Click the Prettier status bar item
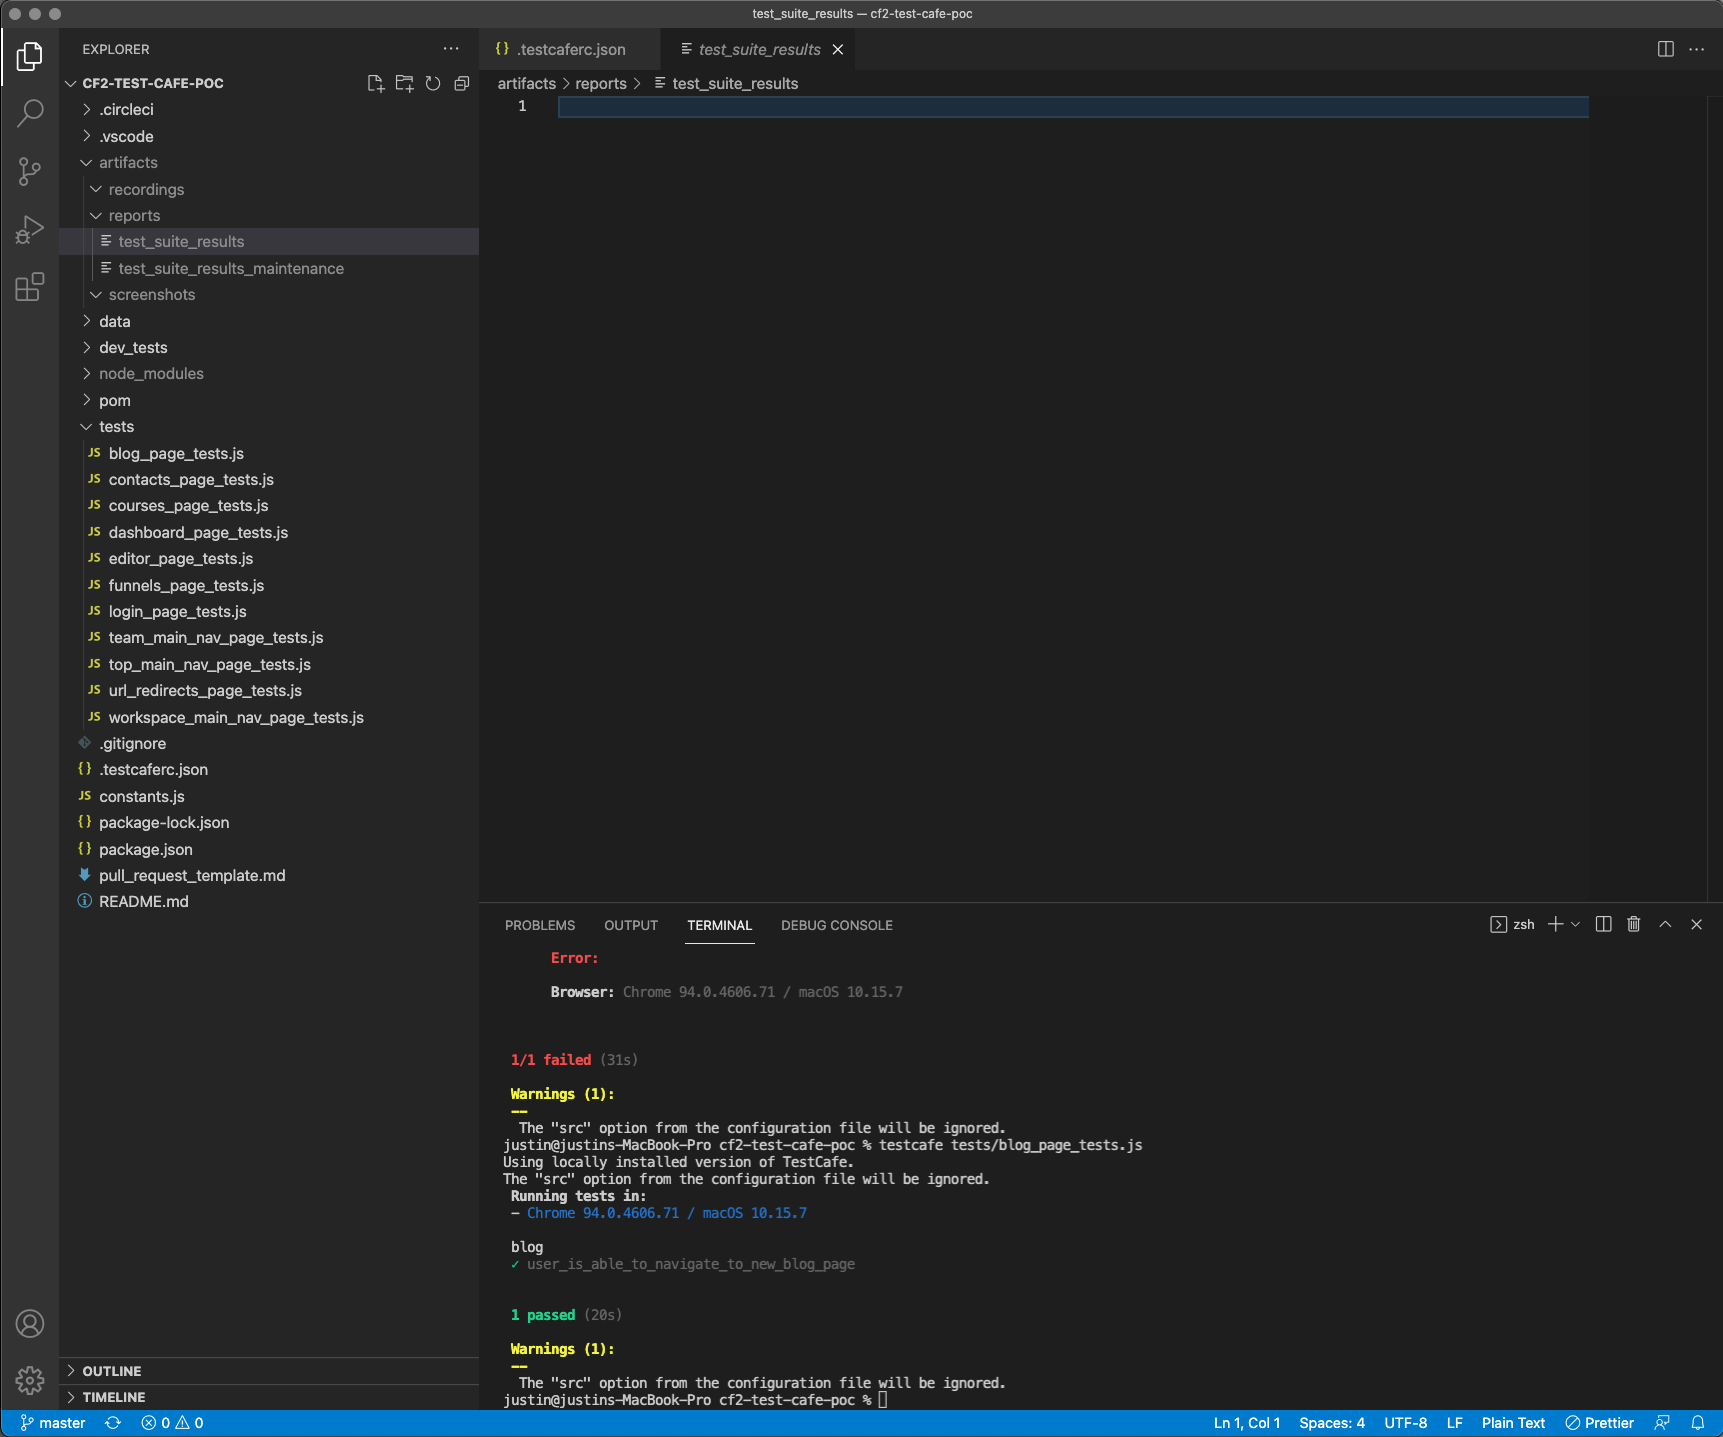 [1600, 1423]
